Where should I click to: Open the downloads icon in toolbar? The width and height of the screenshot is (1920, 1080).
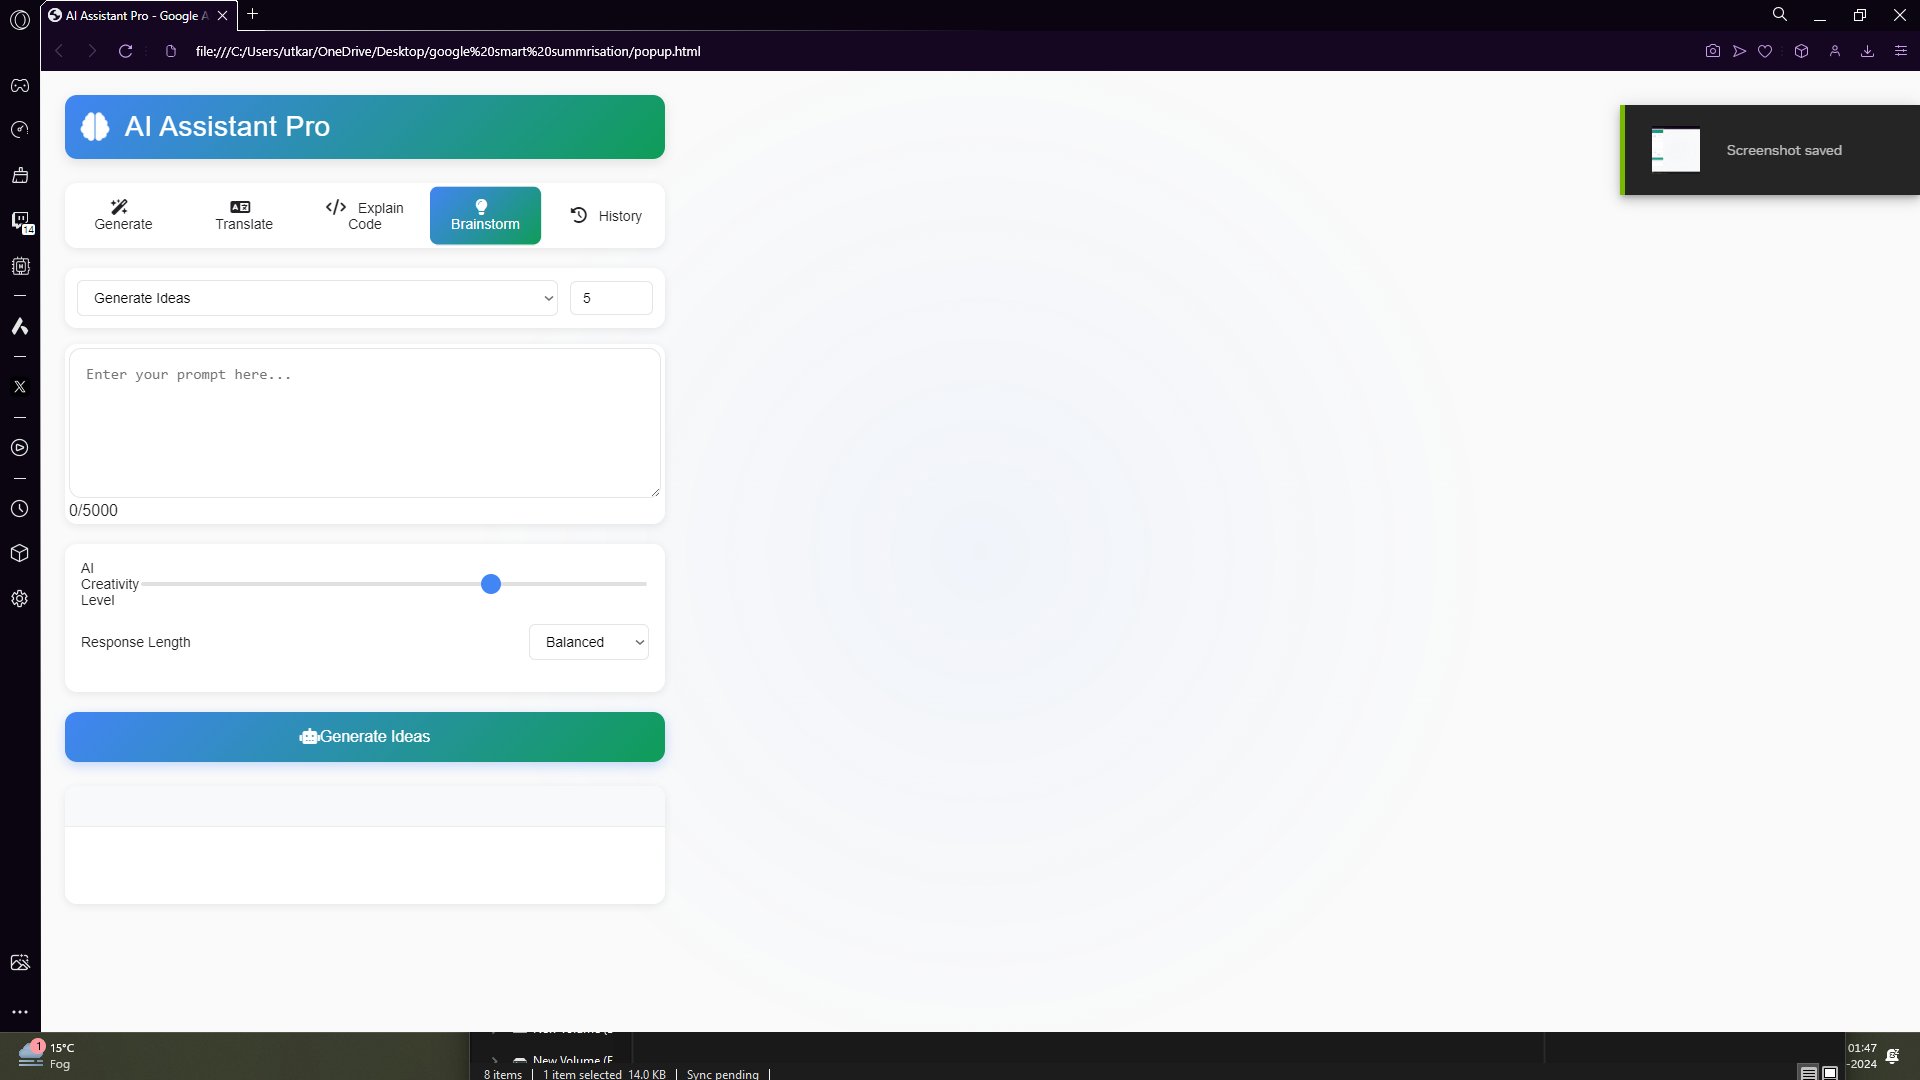point(1867,51)
